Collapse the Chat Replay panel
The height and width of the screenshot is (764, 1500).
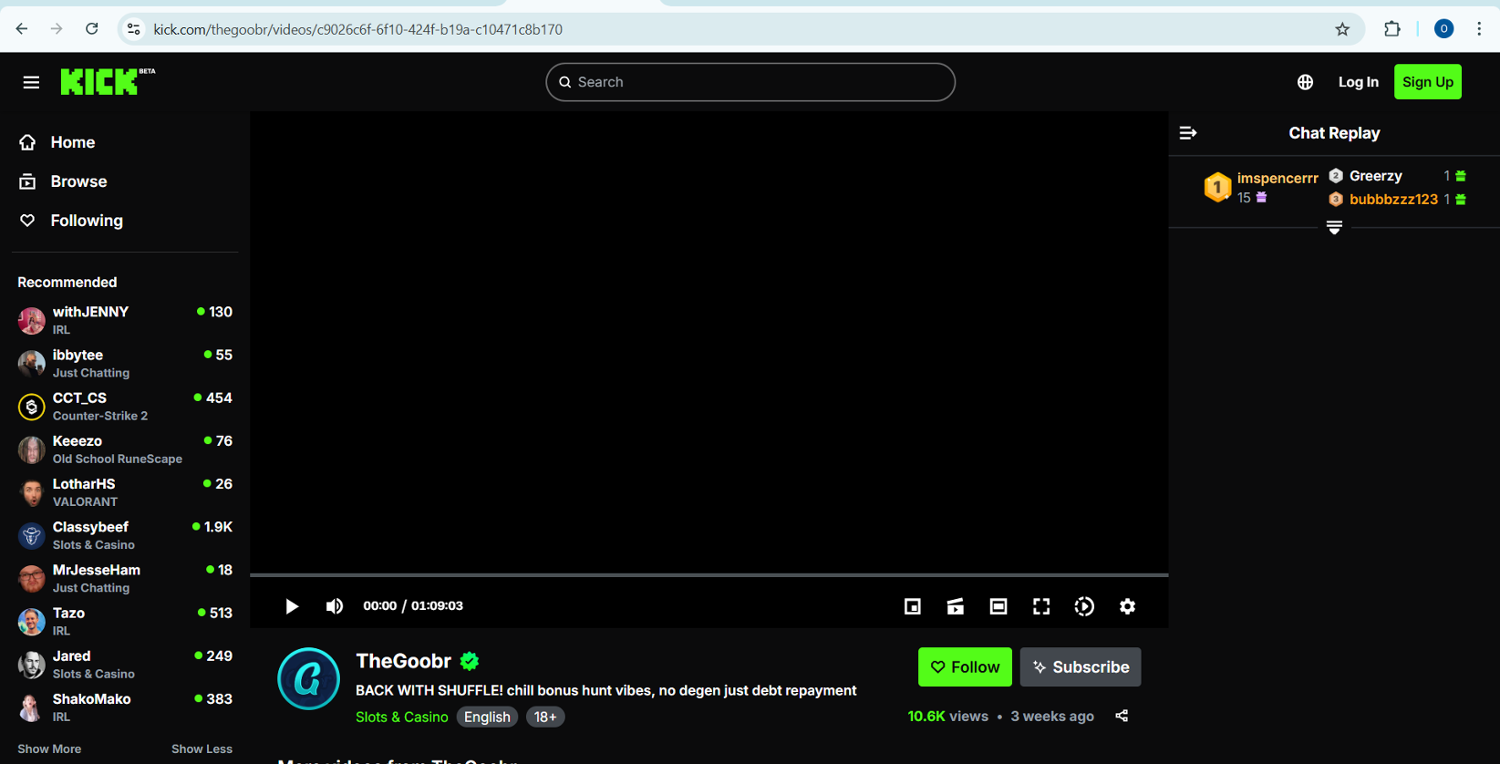point(1188,133)
